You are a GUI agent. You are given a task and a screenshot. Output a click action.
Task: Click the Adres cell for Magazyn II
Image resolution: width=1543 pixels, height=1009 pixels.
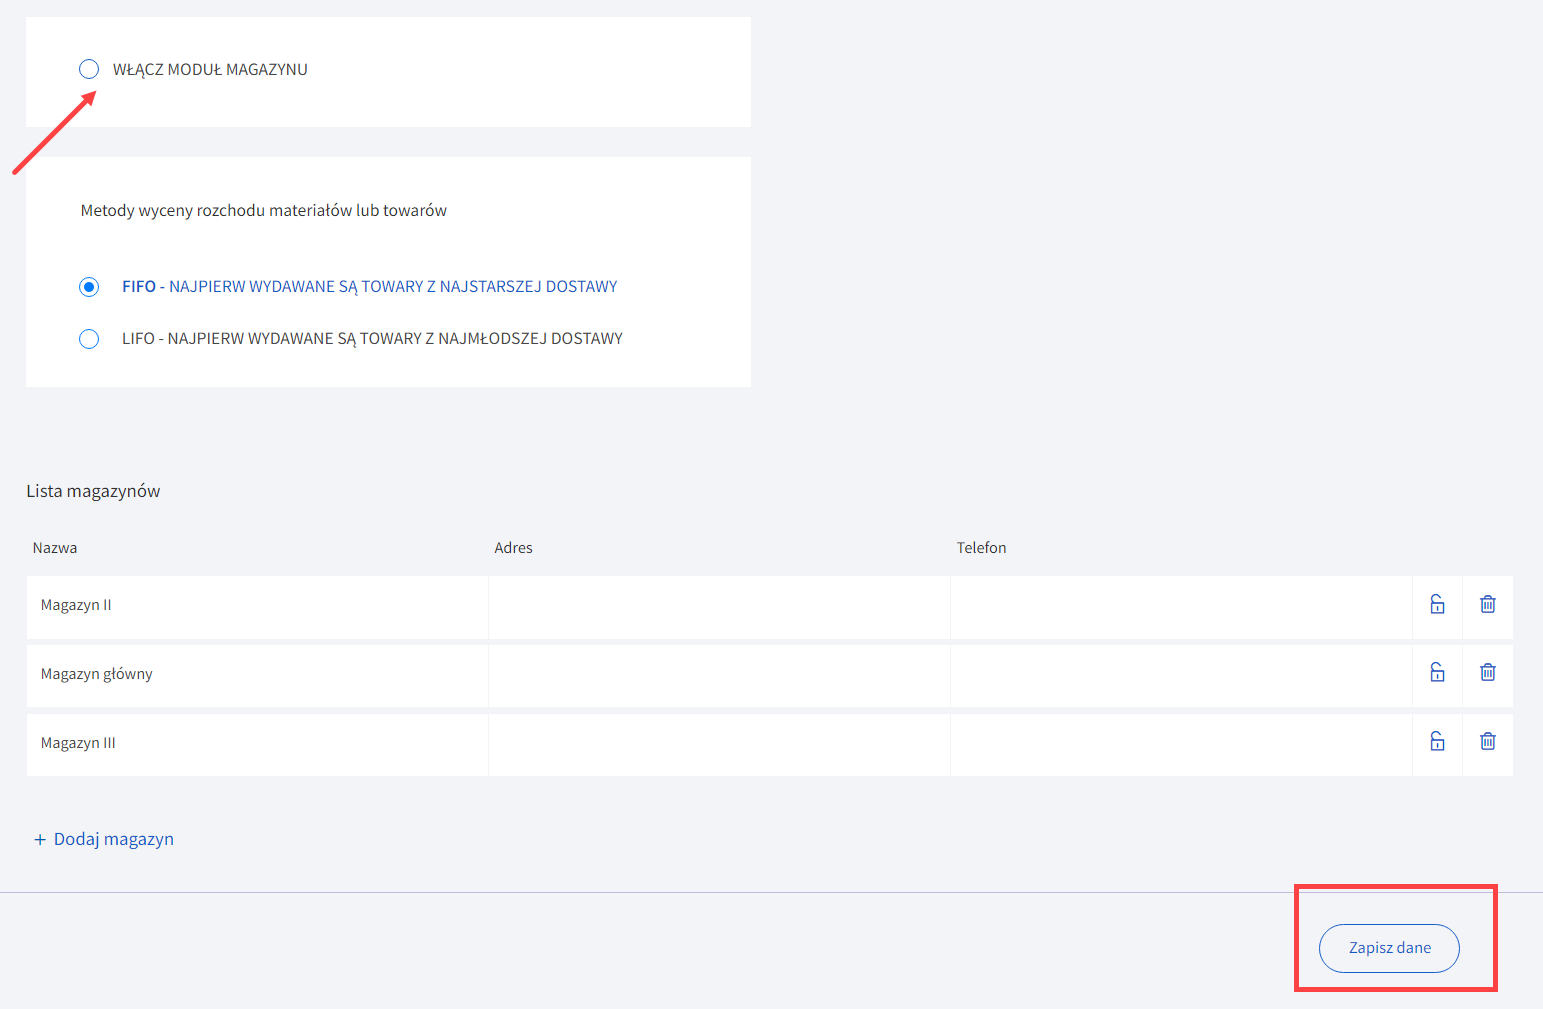pos(719,606)
